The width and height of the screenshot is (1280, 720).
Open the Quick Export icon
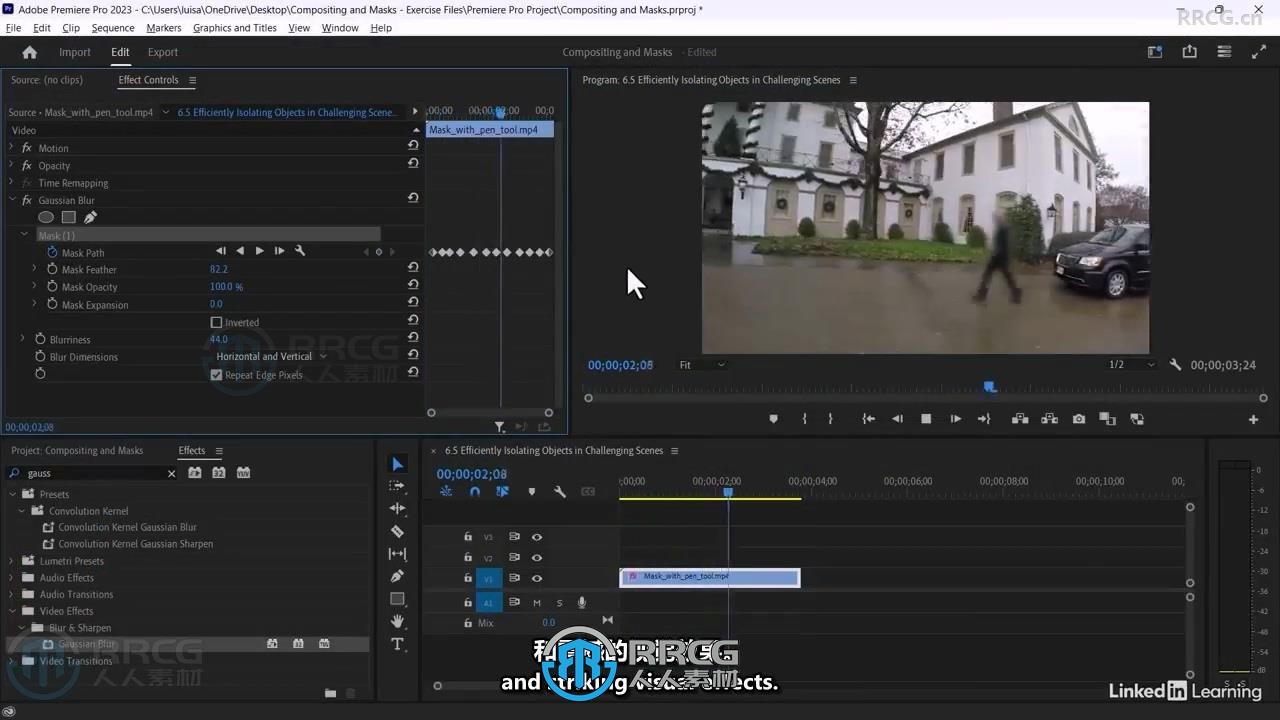1189,52
